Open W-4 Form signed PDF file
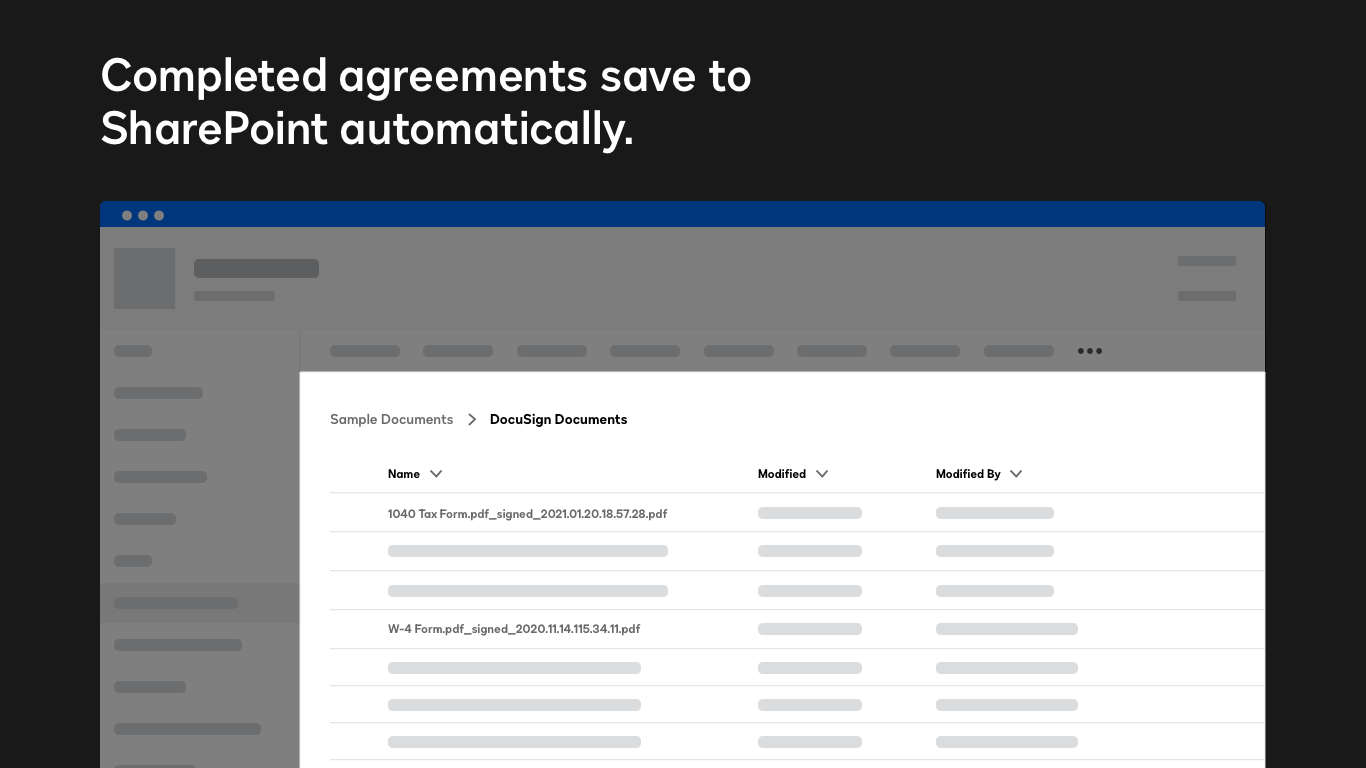1366x768 pixels. click(514, 629)
